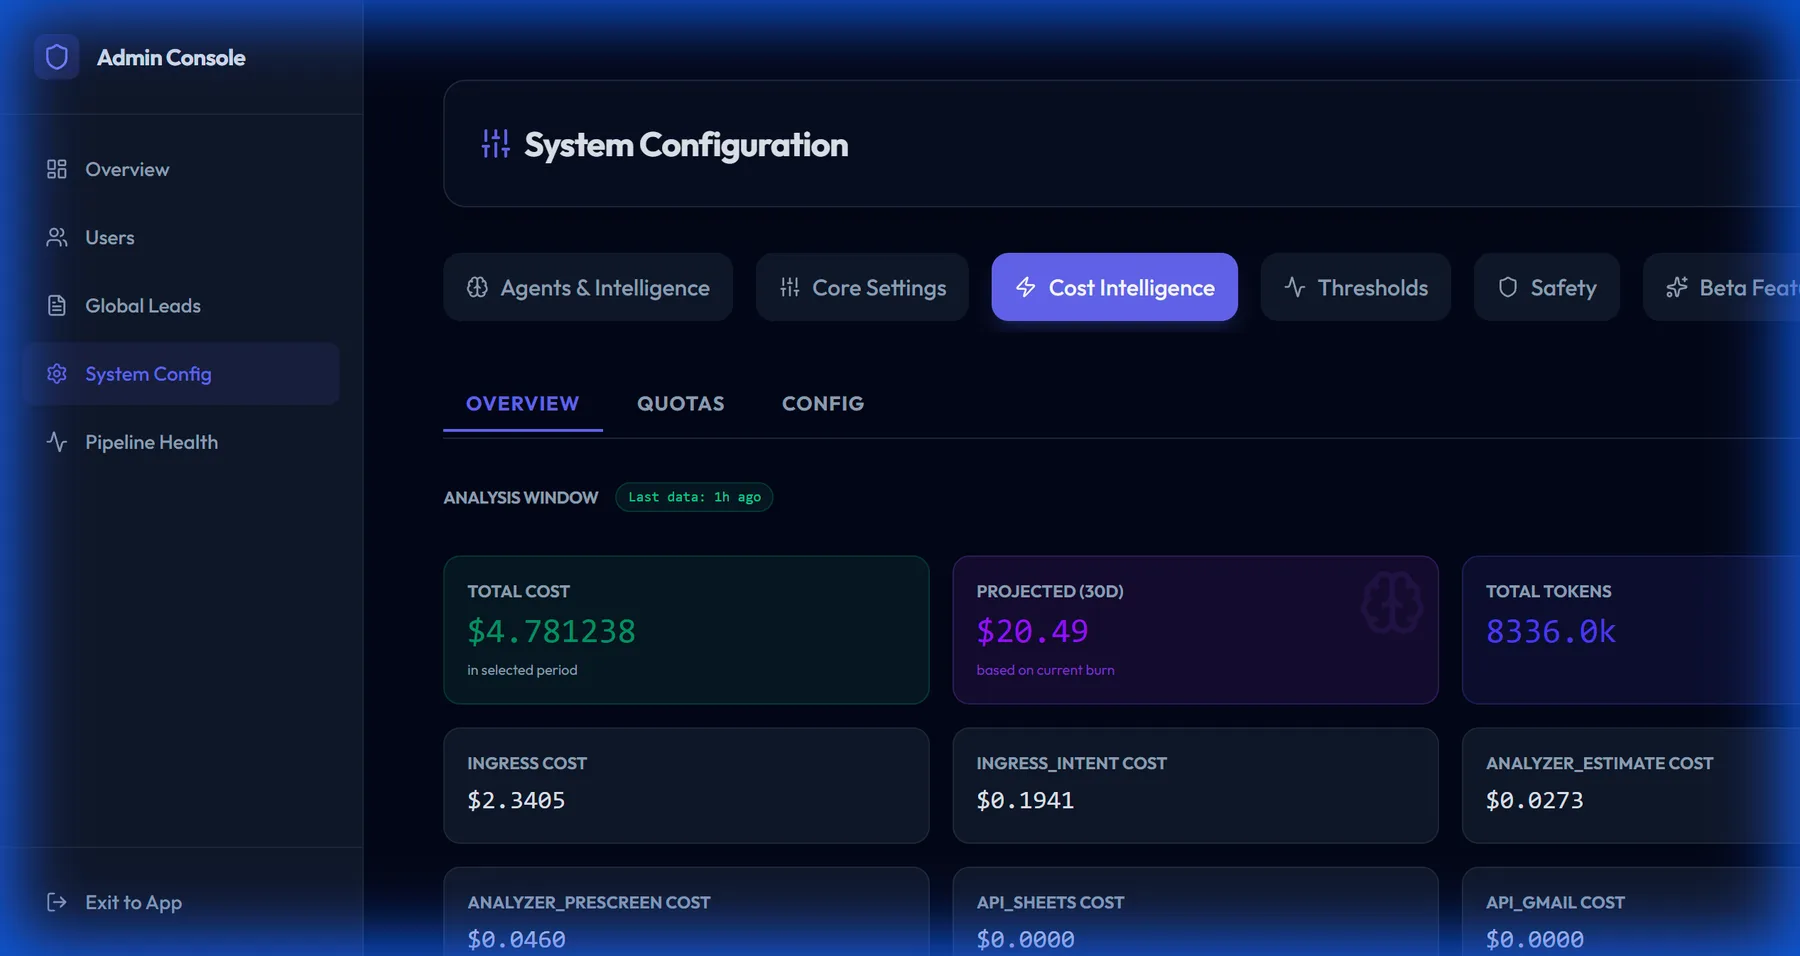Click the Analyzer_Prescreen Cost value $0.0460
This screenshot has height=956, width=1800.
pos(516,939)
